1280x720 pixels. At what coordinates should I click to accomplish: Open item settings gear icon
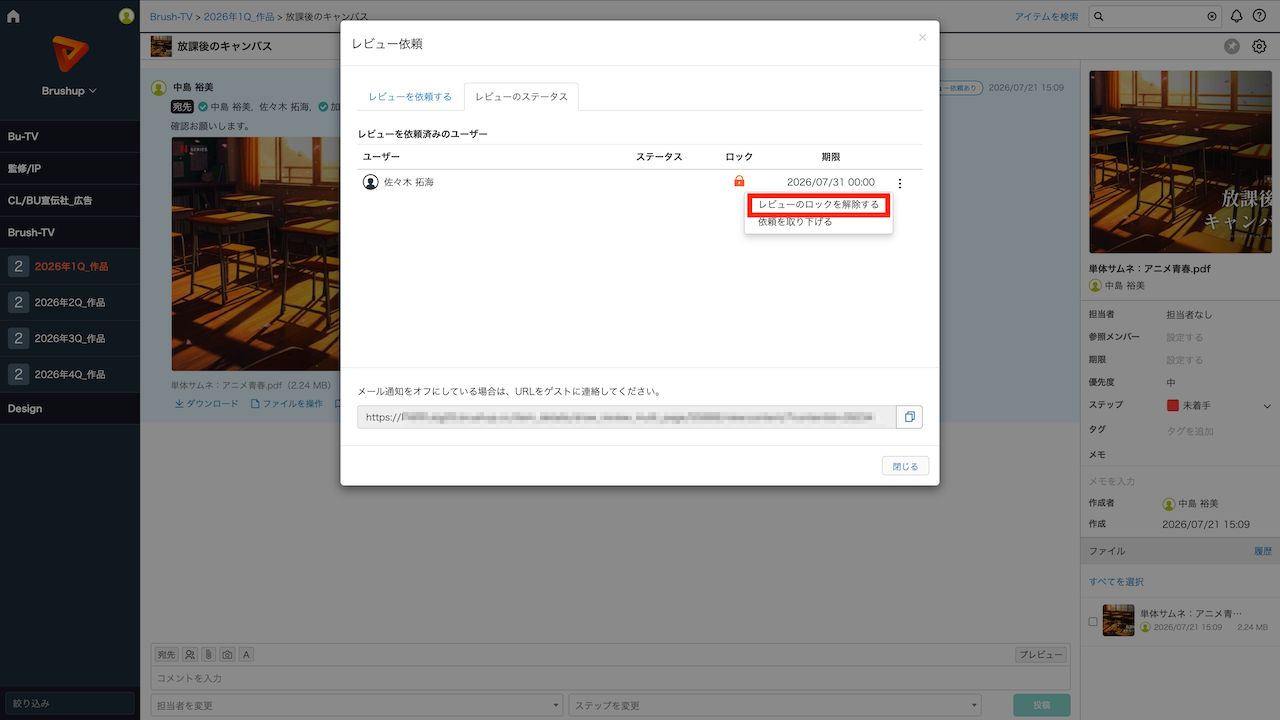tap(1259, 46)
